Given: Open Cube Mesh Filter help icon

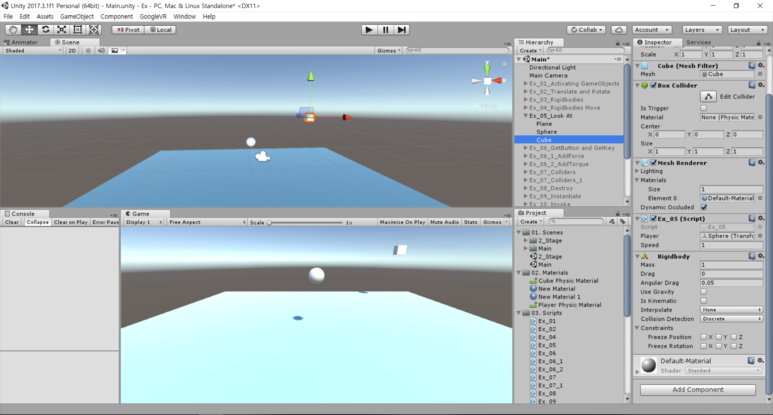Looking at the screenshot, I should click(752, 66).
